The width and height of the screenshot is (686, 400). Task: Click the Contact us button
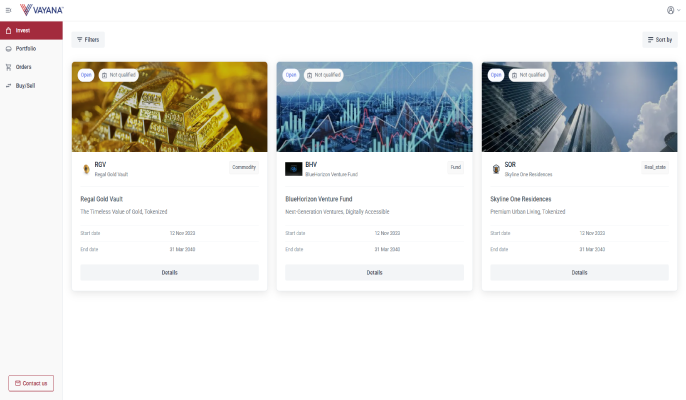click(x=31, y=383)
